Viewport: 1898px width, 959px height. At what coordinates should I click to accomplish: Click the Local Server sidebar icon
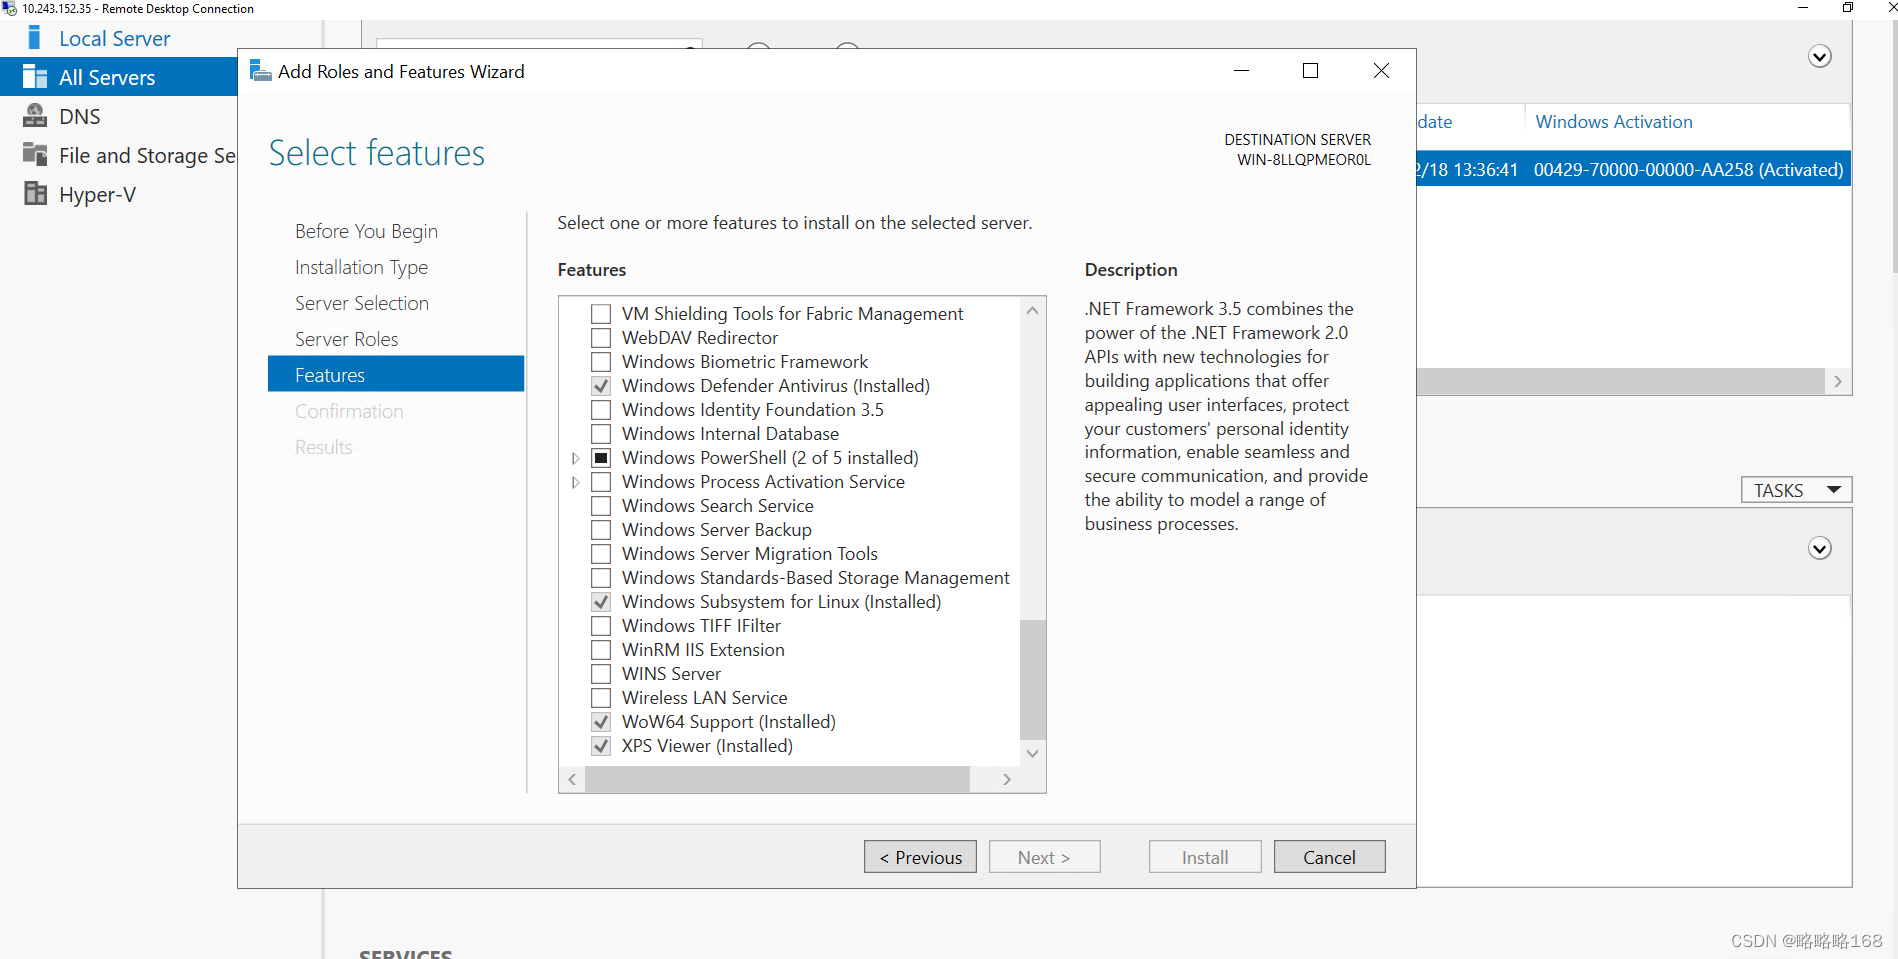pyautogui.click(x=35, y=38)
